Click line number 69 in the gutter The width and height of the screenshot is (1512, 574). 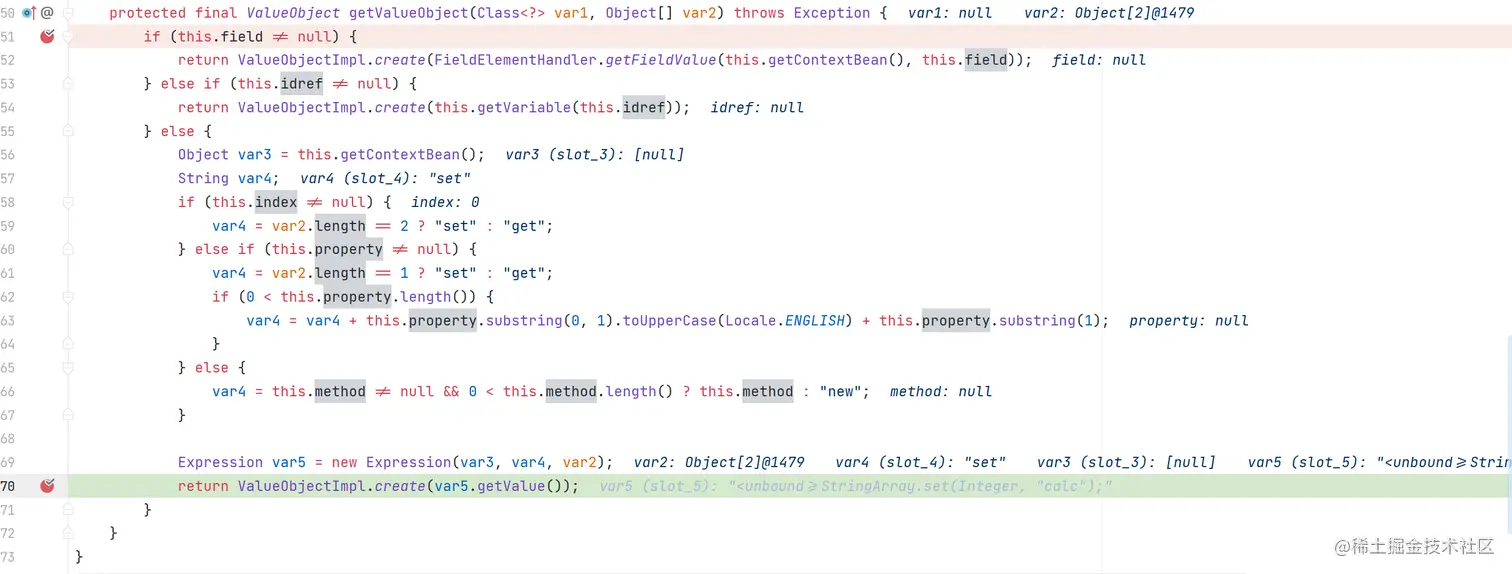(x=8, y=462)
